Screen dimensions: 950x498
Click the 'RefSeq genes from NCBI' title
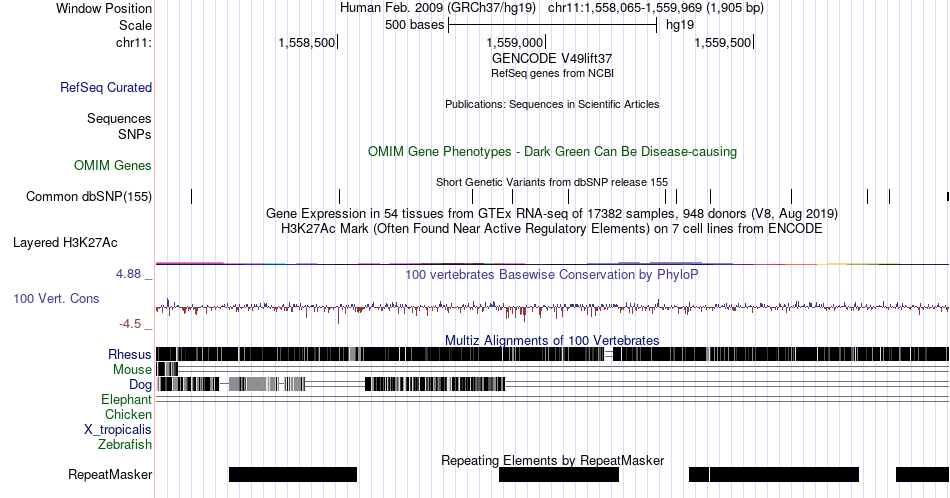[x=552, y=73]
